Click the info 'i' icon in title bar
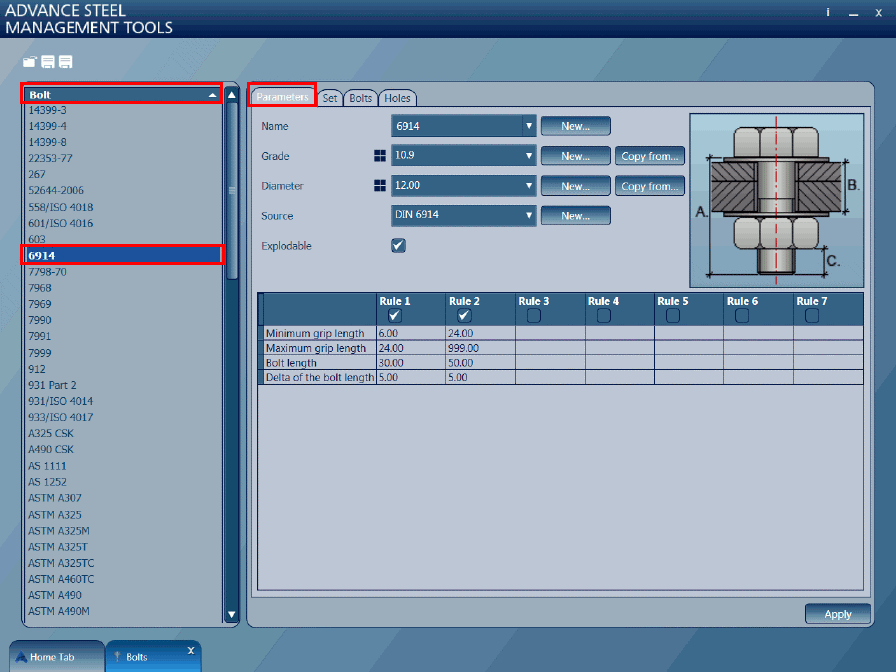 [827, 12]
